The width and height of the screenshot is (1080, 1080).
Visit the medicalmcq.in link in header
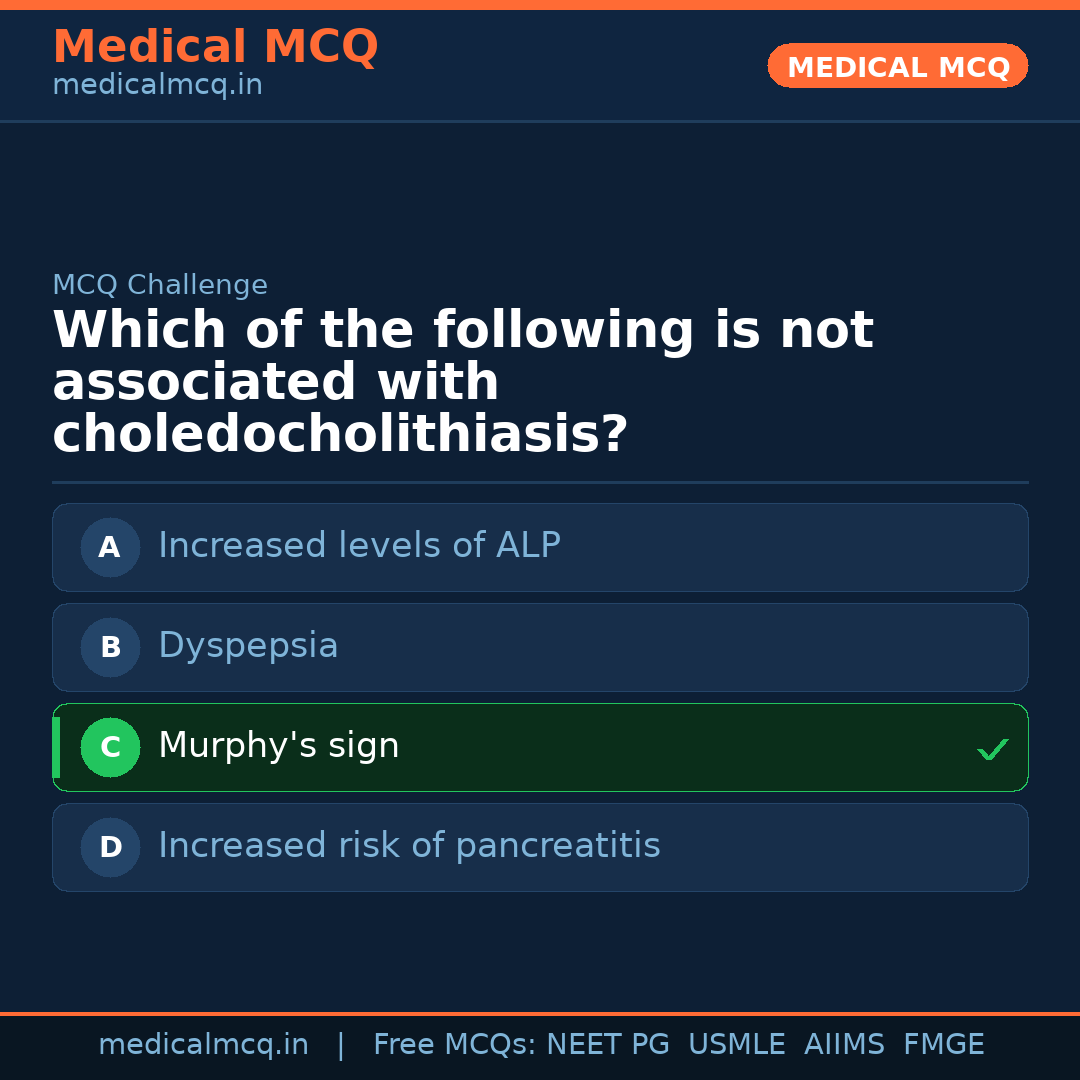[157, 84]
